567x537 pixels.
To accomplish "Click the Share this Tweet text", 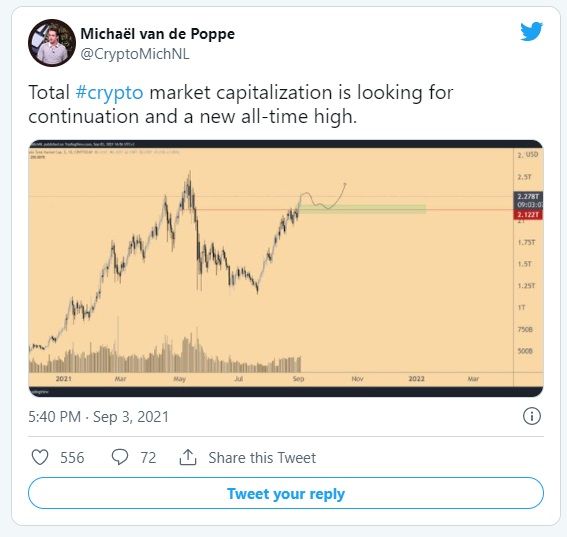I will [262, 458].
